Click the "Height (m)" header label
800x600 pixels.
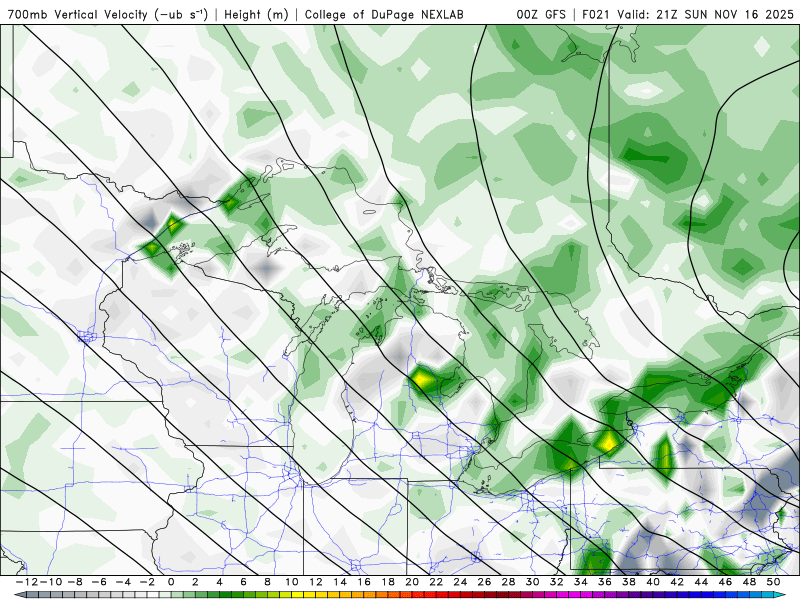[256, 14]
